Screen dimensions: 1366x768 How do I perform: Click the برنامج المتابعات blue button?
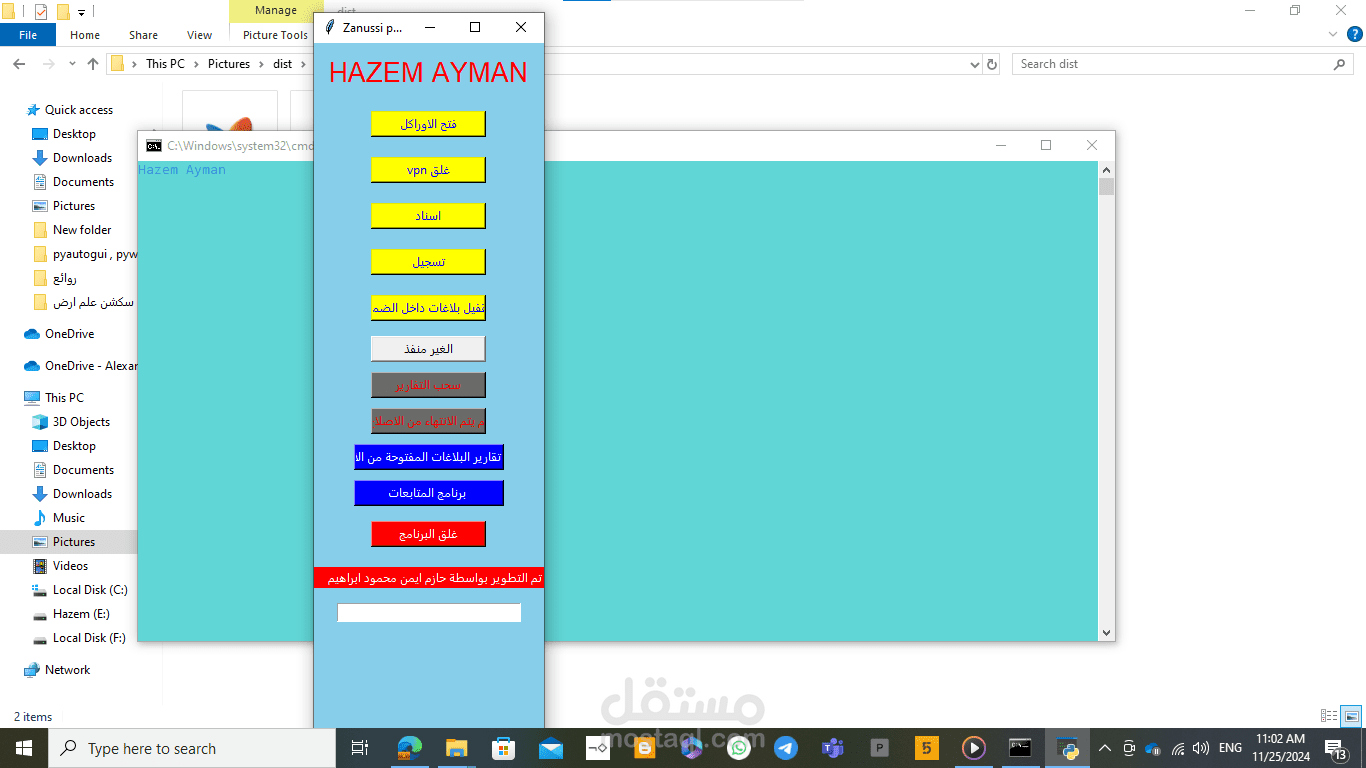[428, 493]
